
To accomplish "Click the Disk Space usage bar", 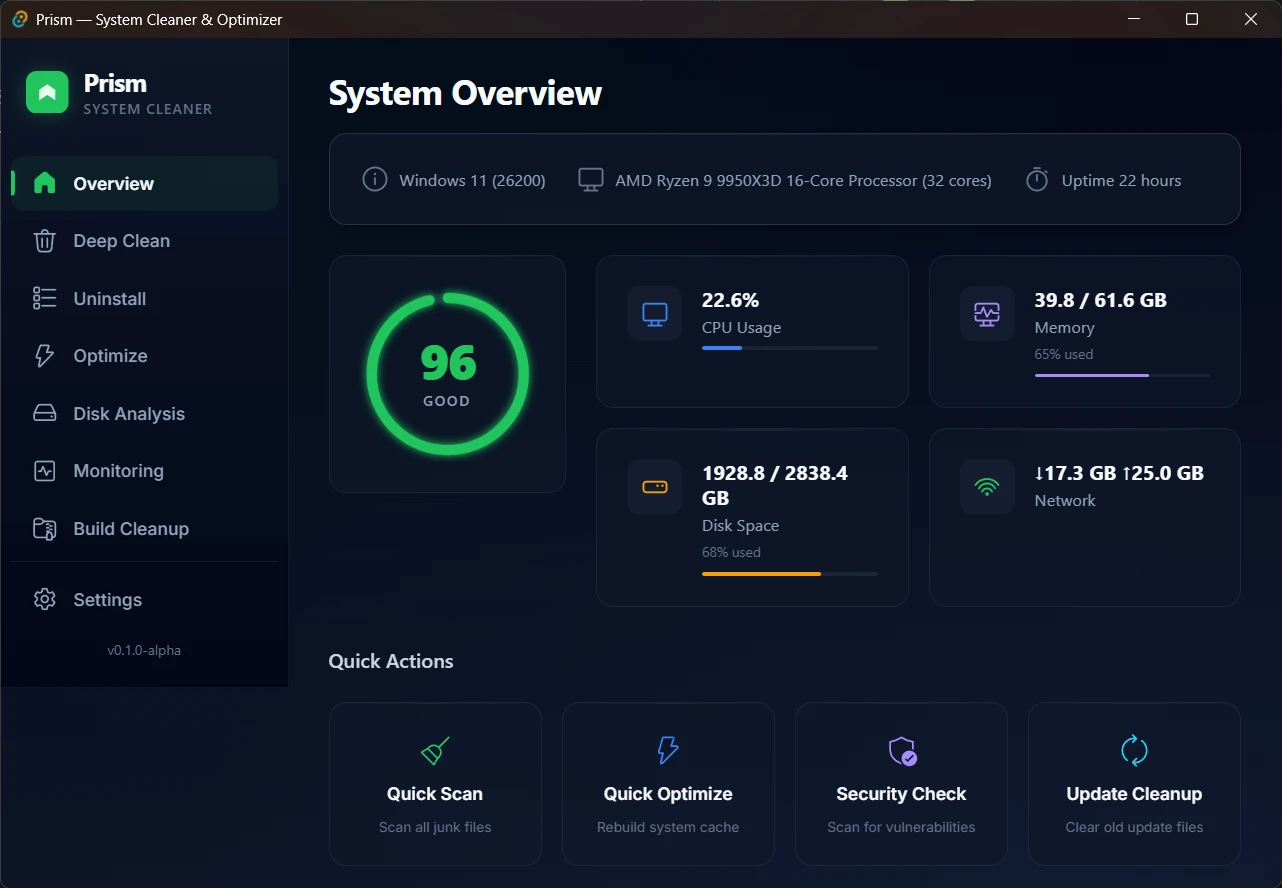I will [790, 574].
